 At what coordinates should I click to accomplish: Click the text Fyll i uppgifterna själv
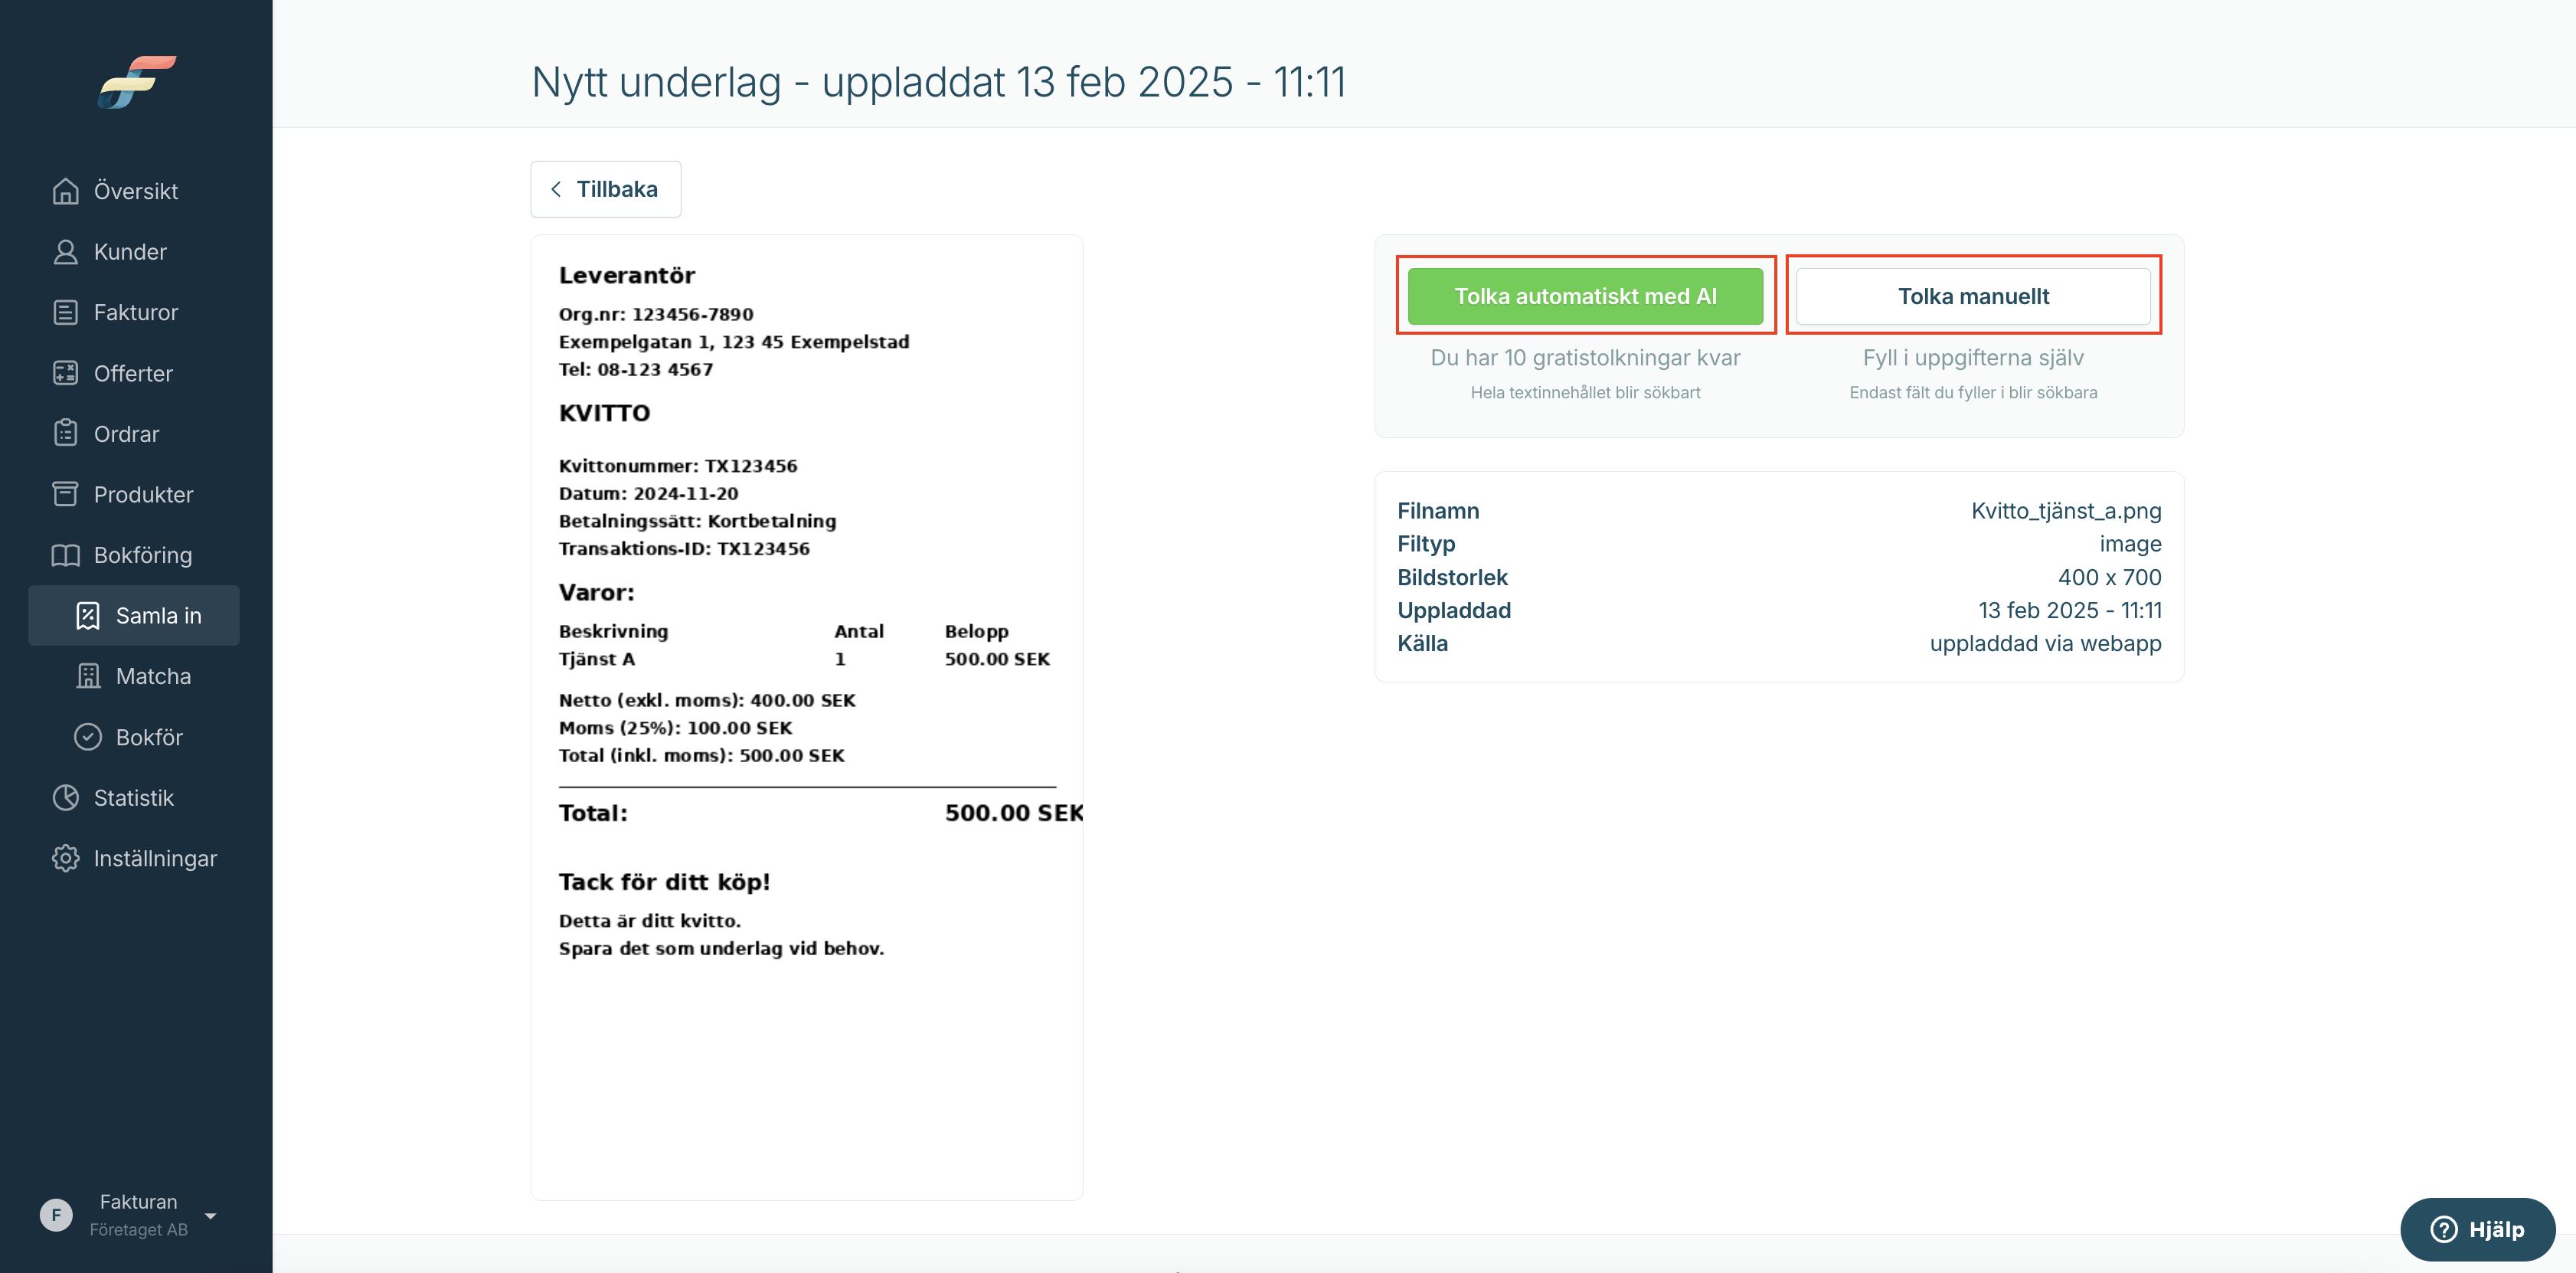1973,358
